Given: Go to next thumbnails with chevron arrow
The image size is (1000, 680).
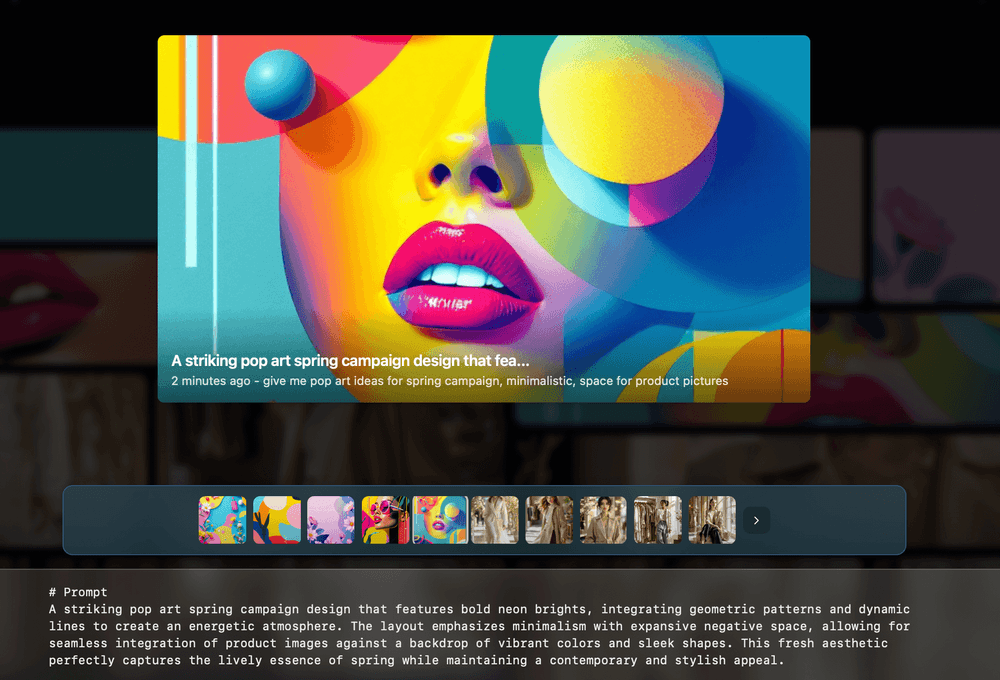Looking at the screenshot, I should click(x=756, y=520).
